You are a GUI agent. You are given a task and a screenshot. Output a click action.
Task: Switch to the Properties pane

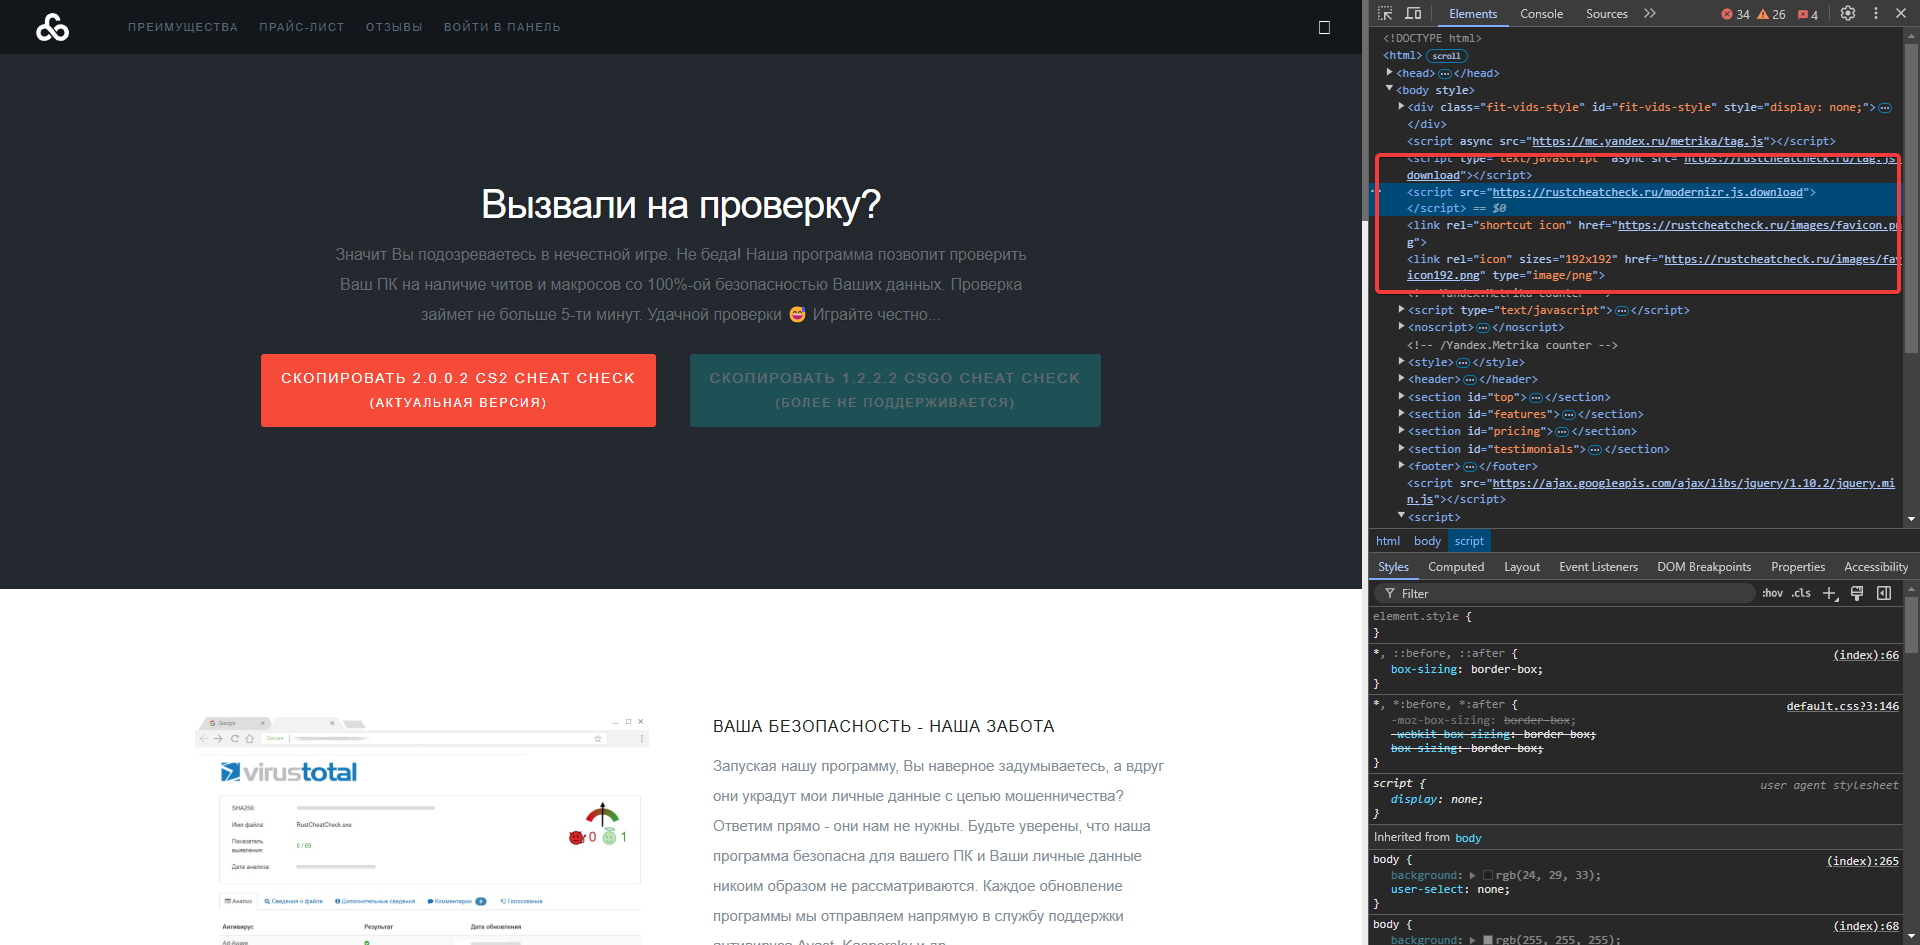pos(1798,567)
